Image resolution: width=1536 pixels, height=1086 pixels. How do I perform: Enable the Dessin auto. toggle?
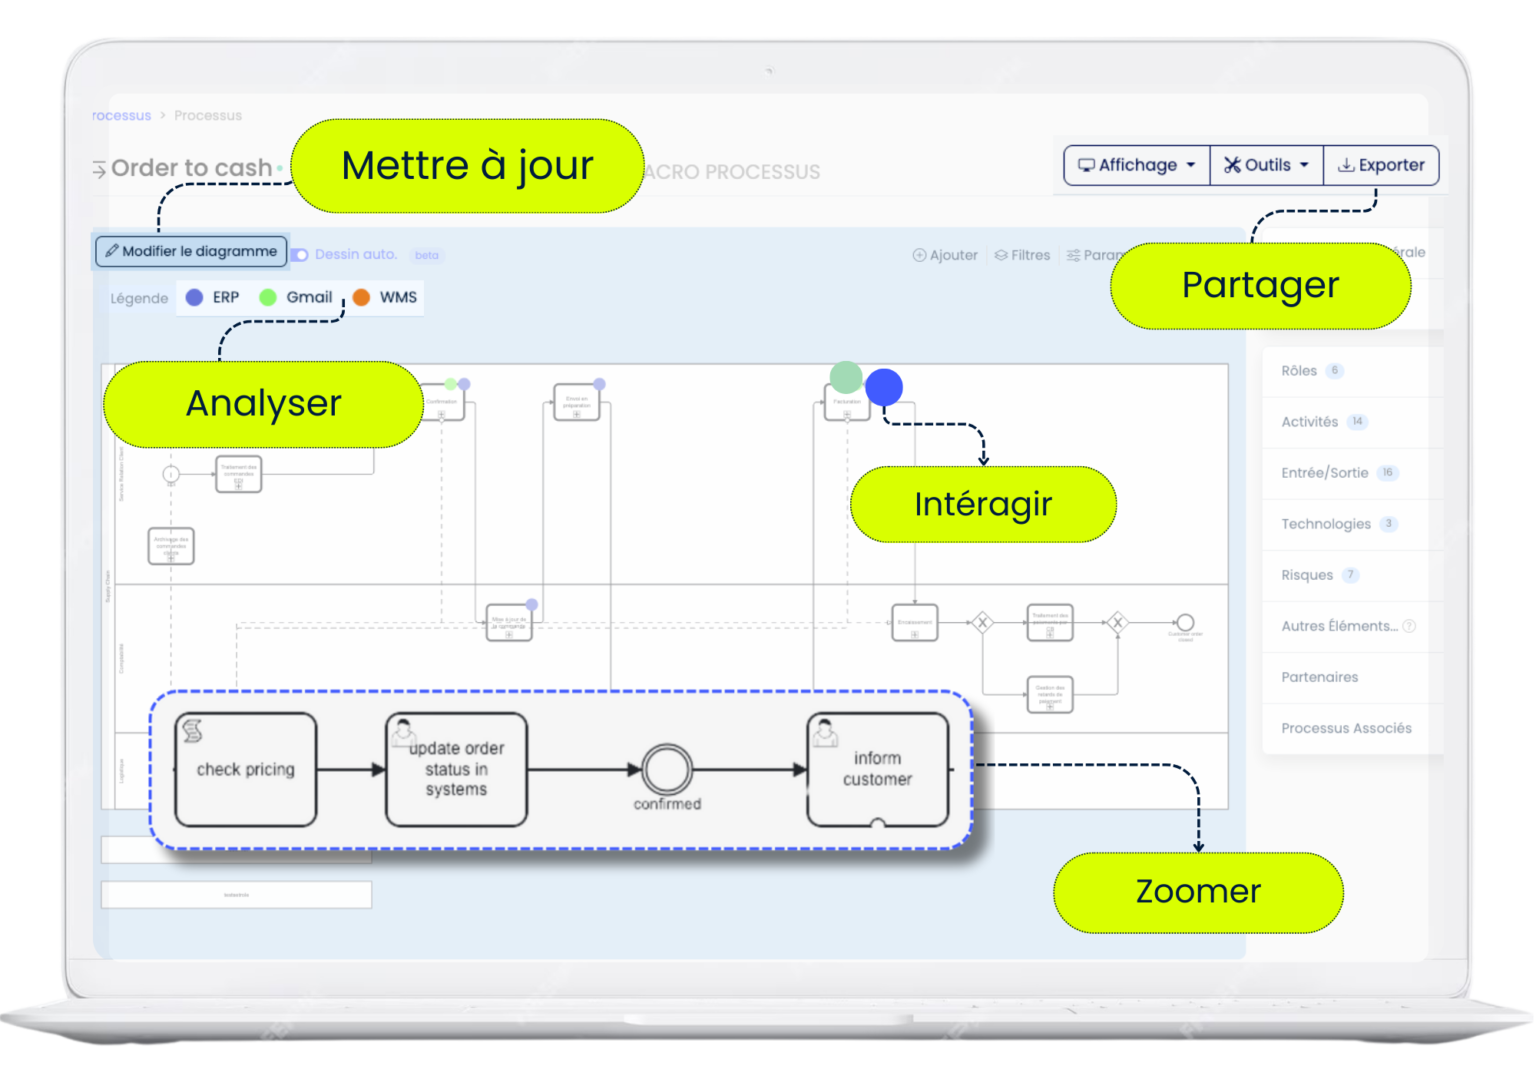coord(300,255)
